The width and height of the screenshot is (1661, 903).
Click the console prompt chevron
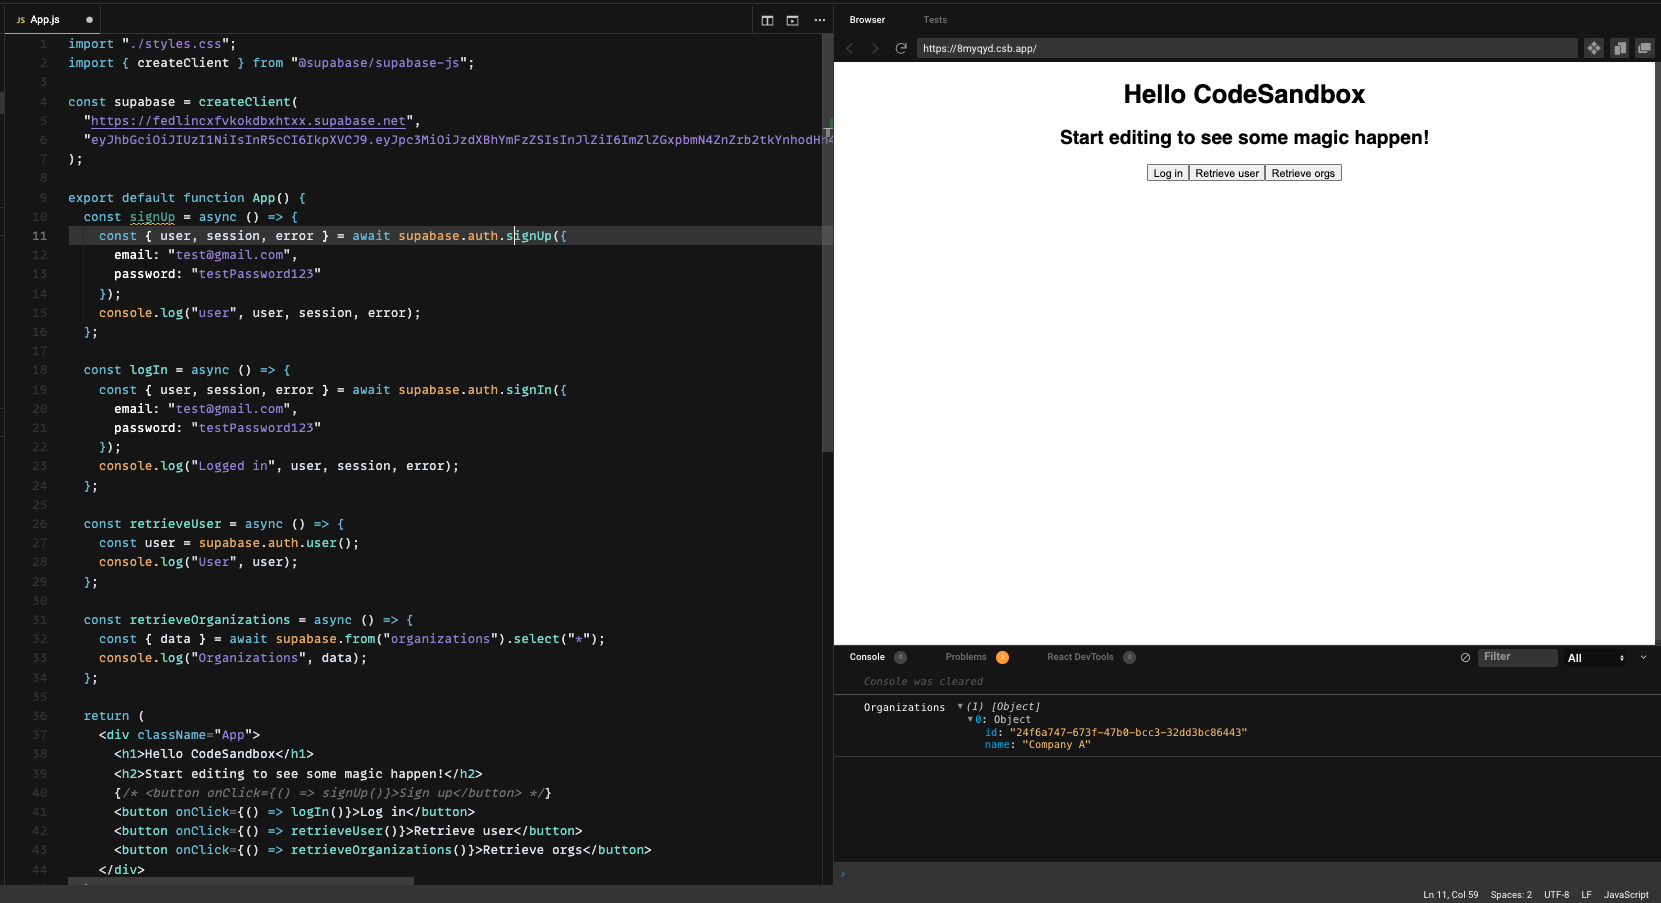[x=843, y=874]
